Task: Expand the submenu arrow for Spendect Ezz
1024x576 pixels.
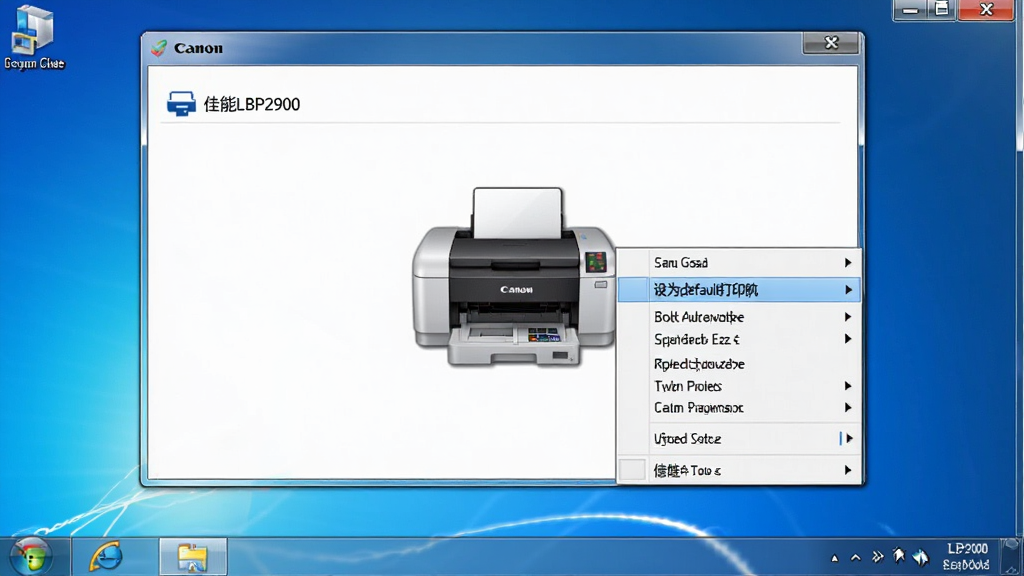Action: tap(848, 339)
